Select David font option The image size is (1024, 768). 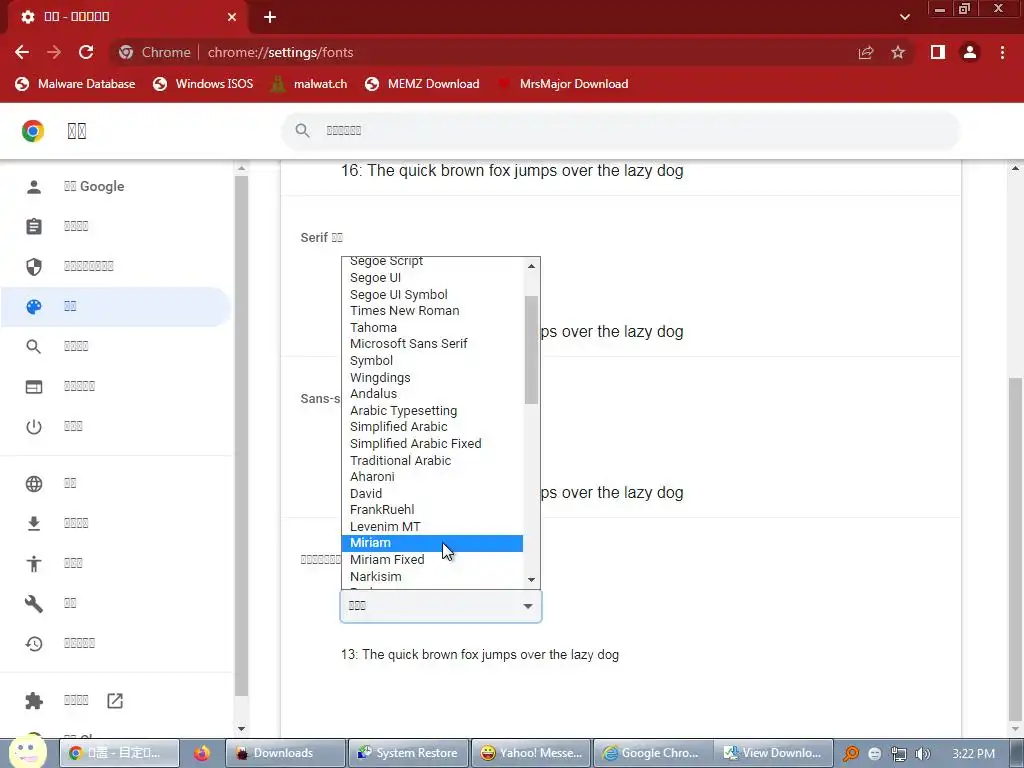pyautogui.click(x=432, y=494)
